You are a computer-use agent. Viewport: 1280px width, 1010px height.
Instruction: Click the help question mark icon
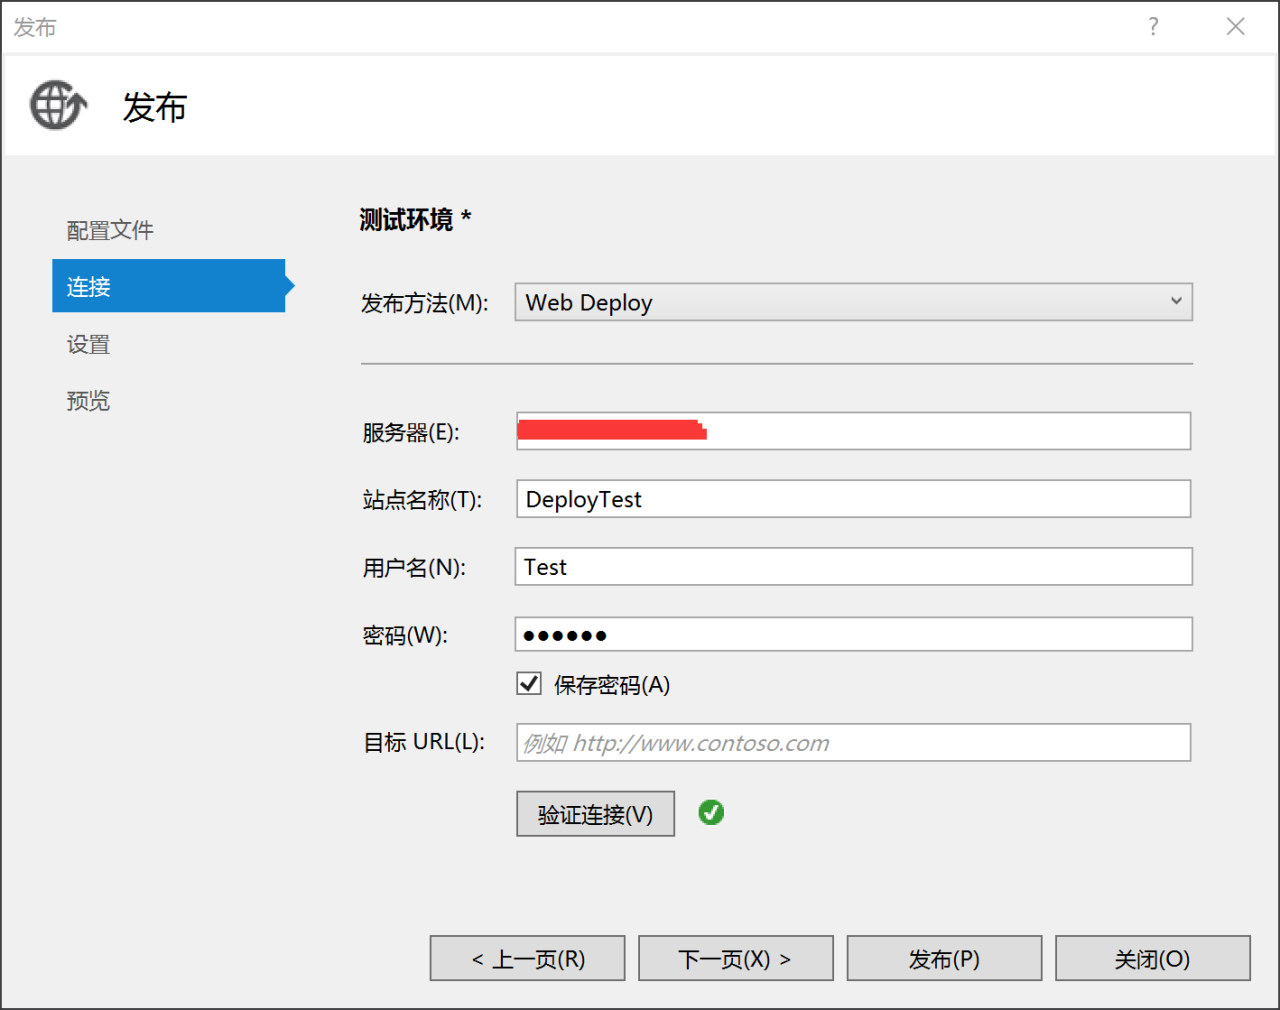coord(1153,27)
